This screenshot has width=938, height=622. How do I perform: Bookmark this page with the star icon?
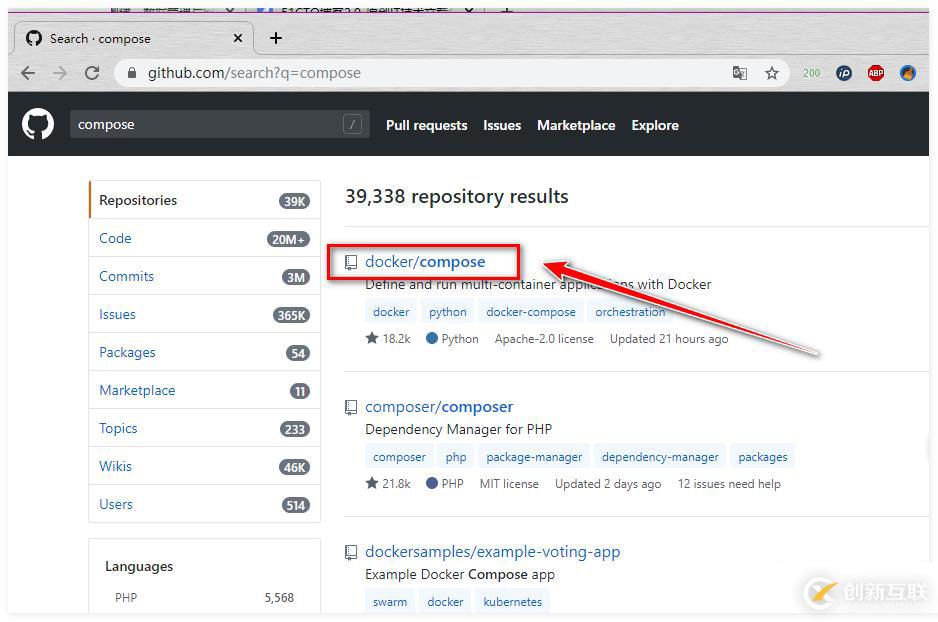(772, 73)
